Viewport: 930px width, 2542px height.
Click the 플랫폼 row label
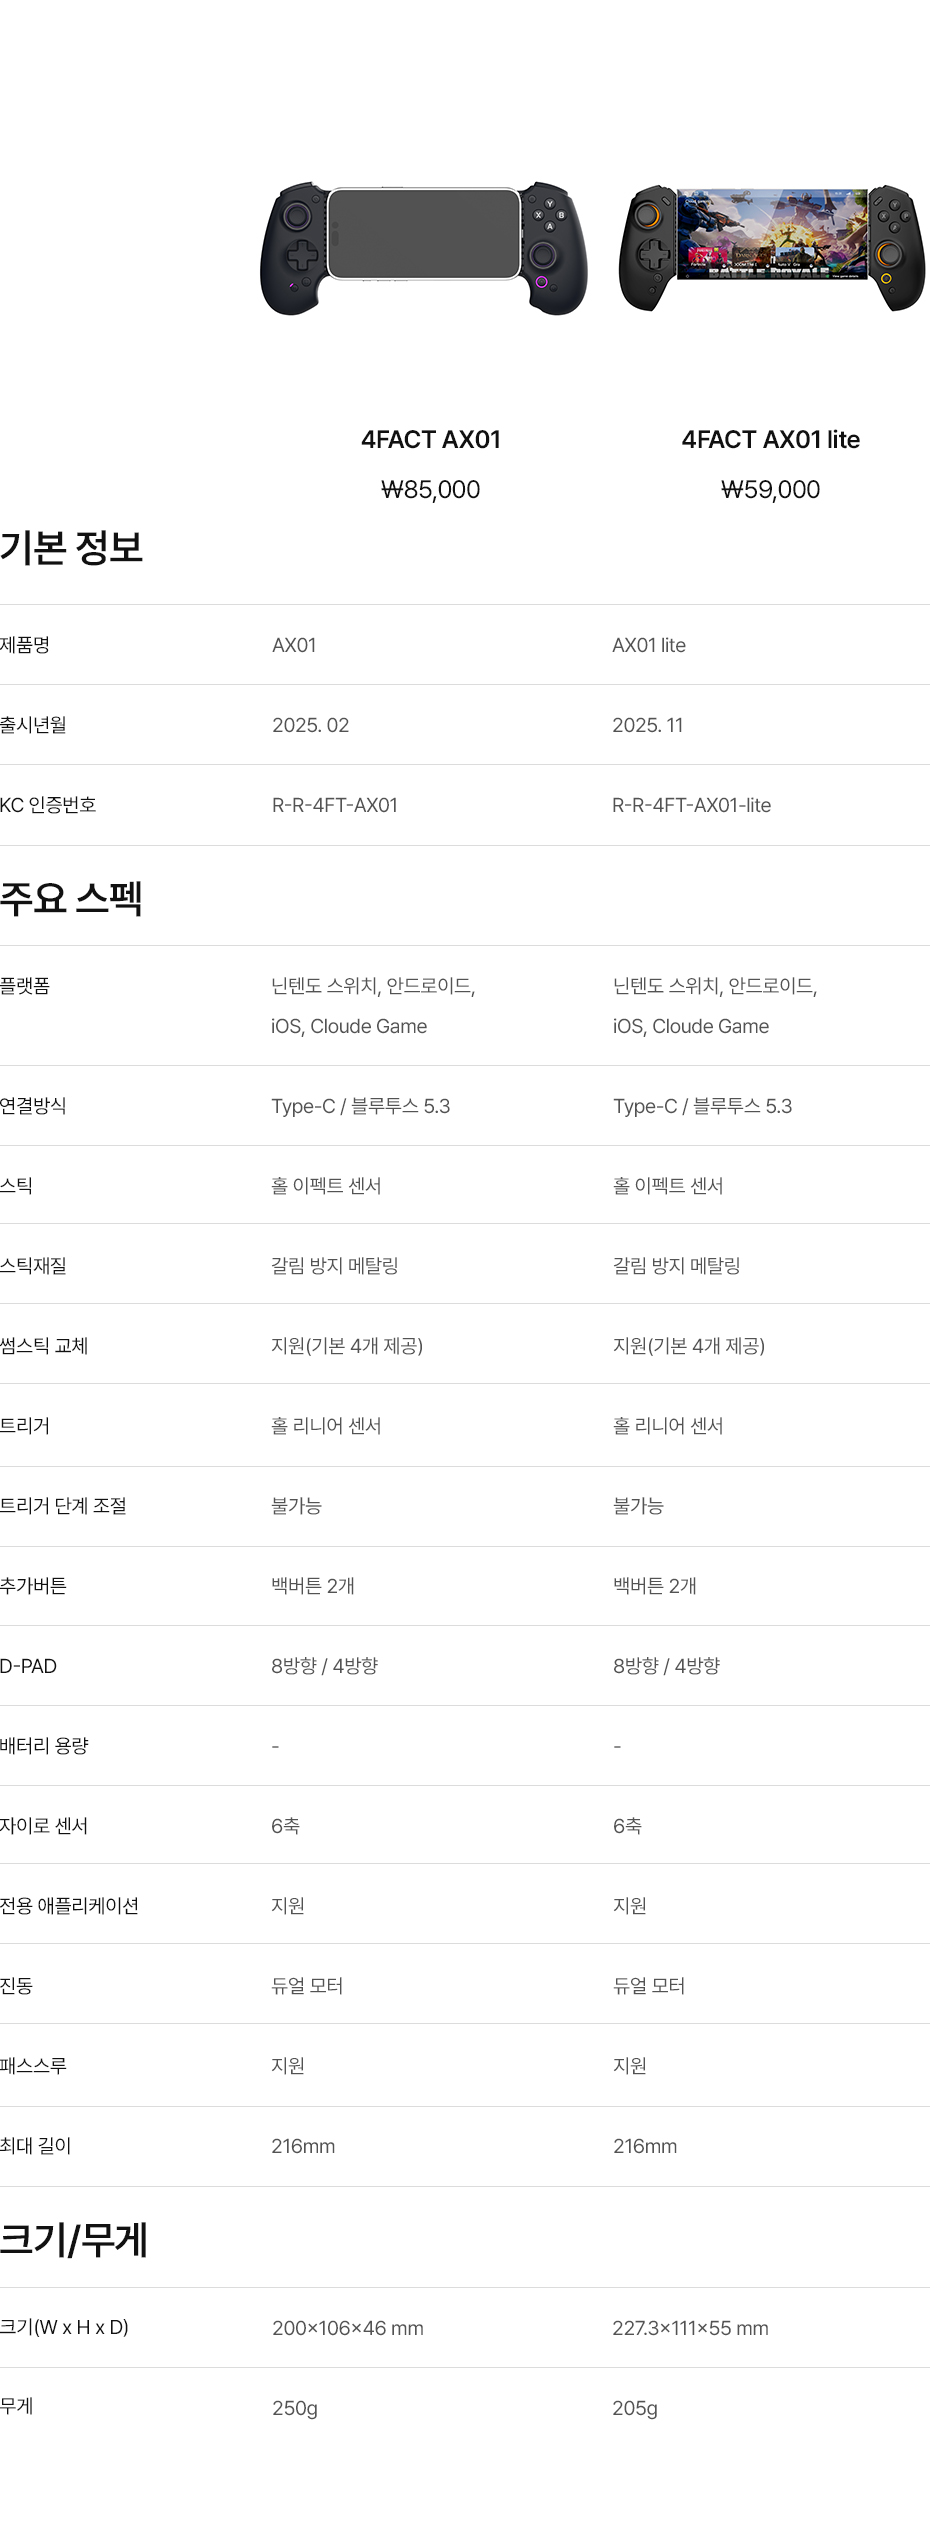point(25,986)
